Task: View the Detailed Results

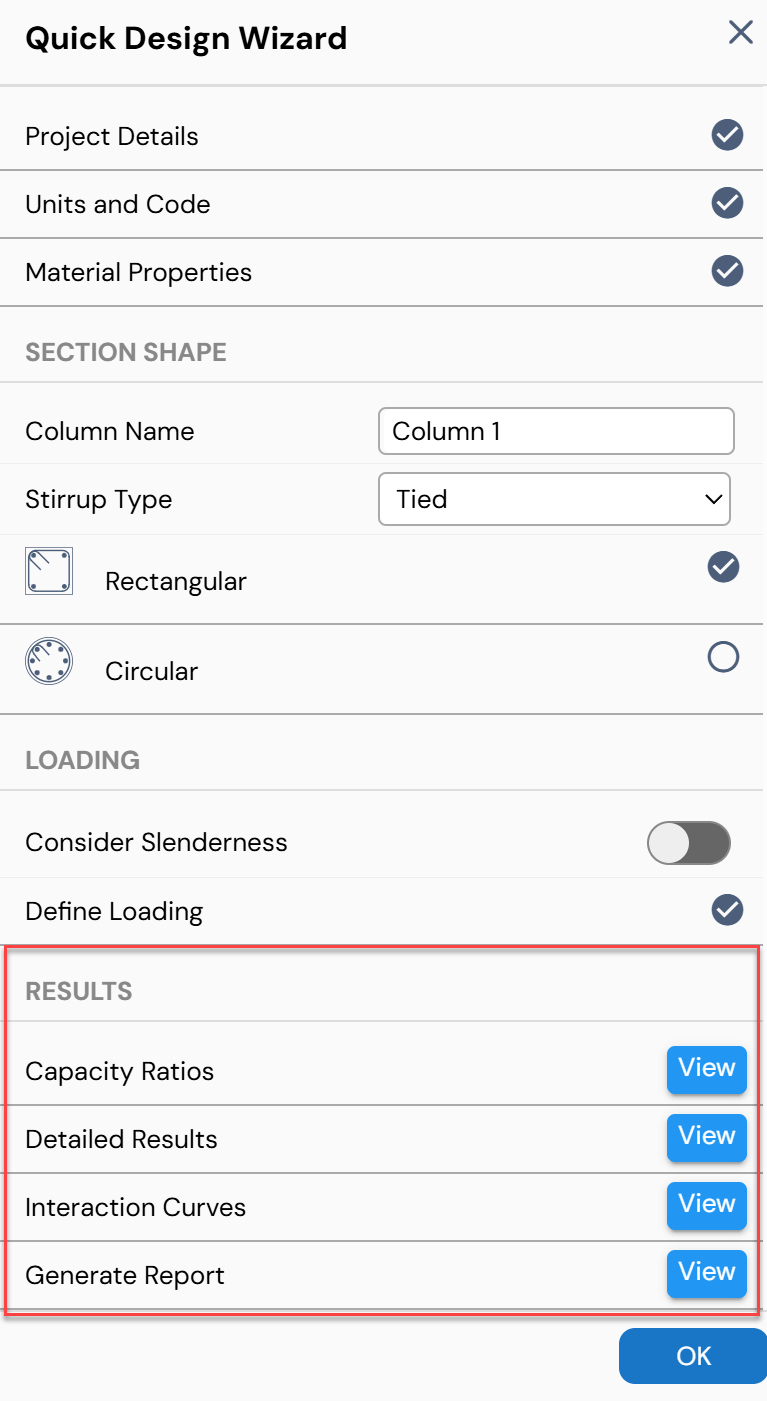Action: pos(707,1138)
